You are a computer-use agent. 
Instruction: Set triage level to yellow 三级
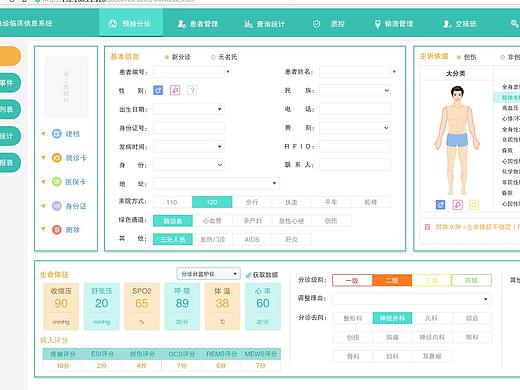coord(432,280)
